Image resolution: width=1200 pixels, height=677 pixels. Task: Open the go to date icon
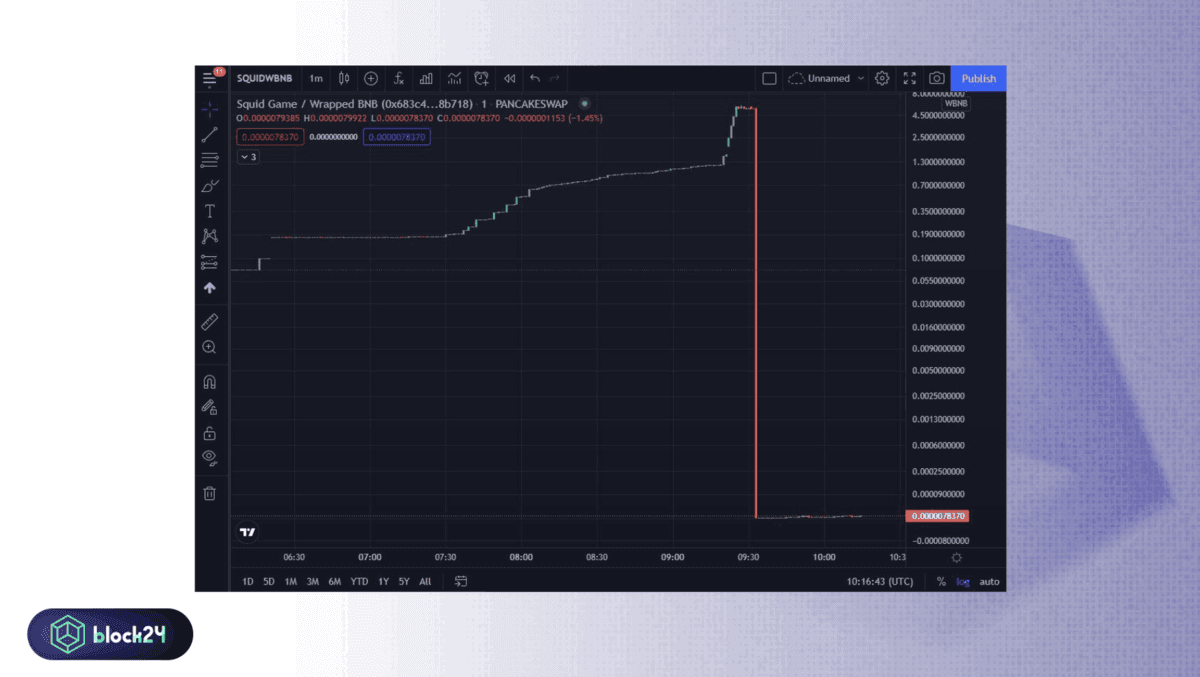461,581
